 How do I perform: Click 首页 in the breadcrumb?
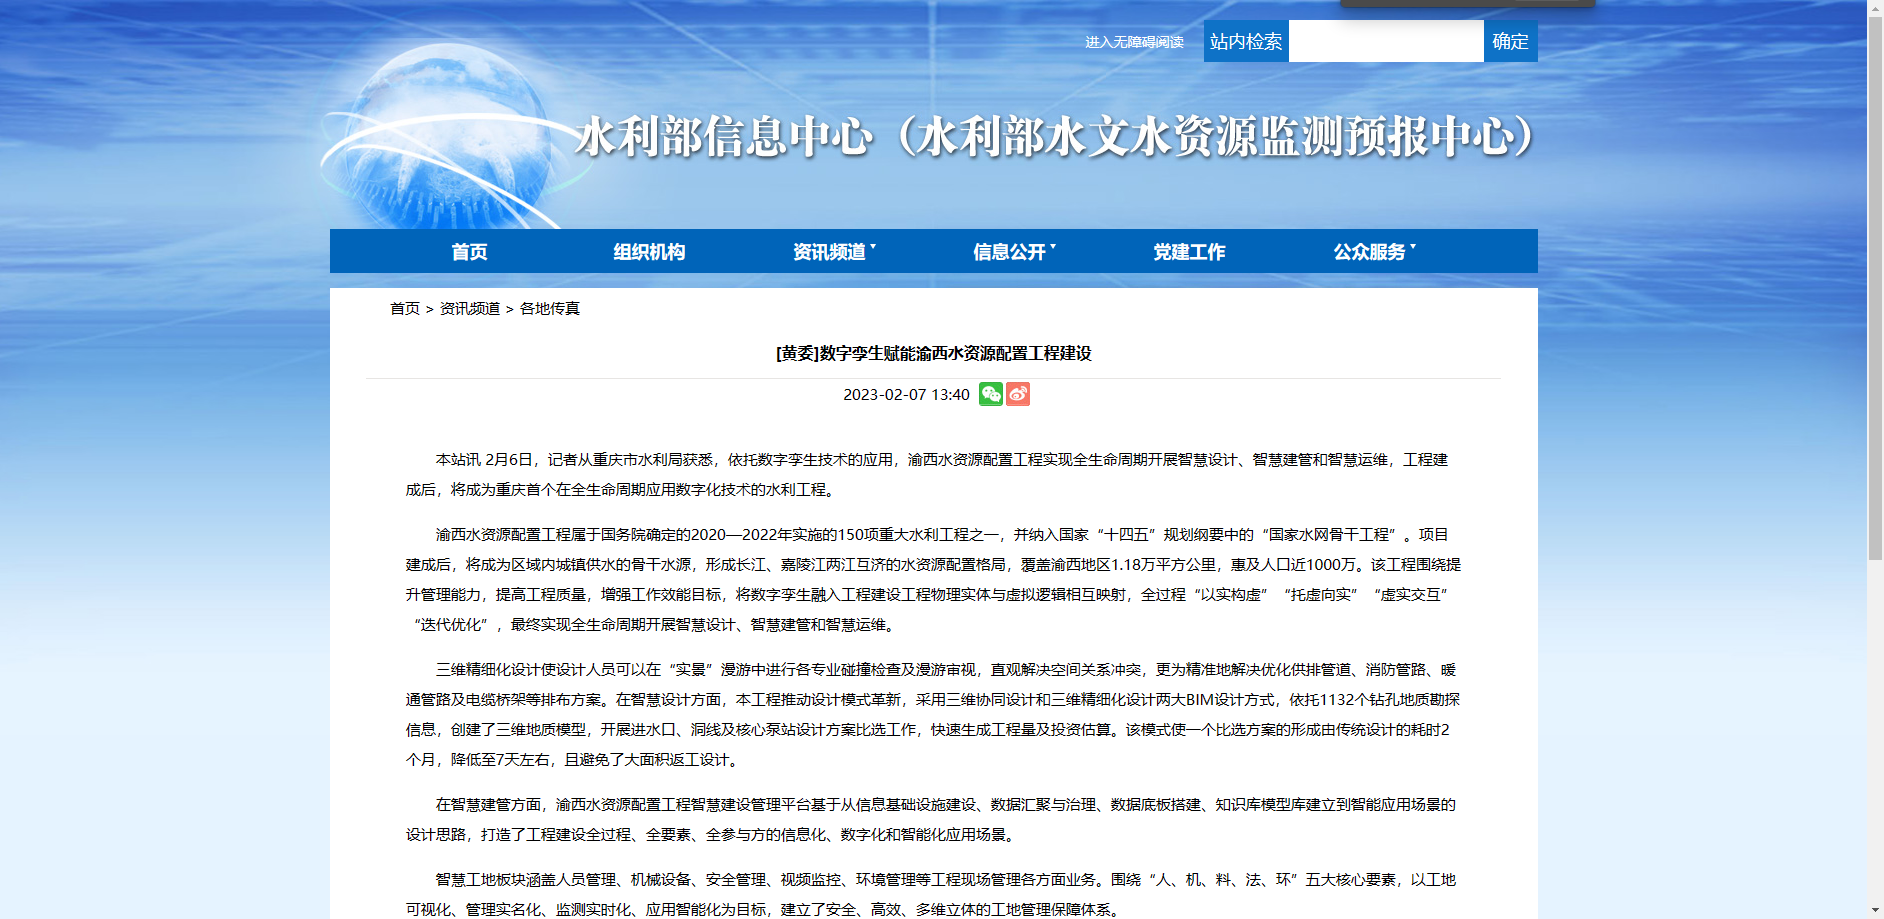pos(405,308)
